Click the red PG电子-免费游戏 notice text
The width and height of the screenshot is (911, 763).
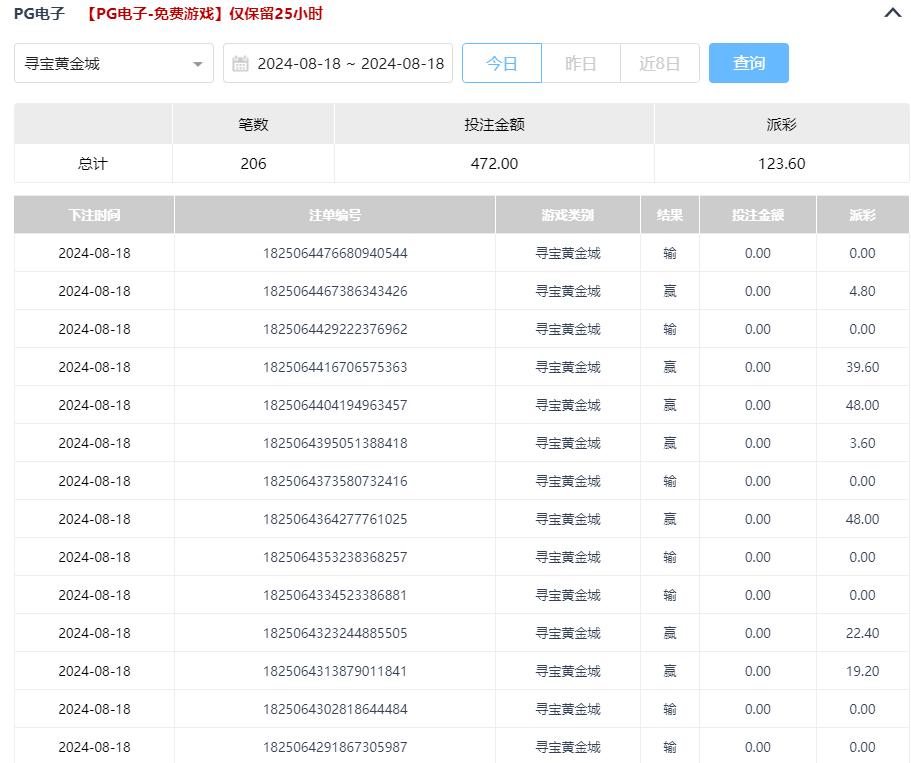[x=204, y=14]
